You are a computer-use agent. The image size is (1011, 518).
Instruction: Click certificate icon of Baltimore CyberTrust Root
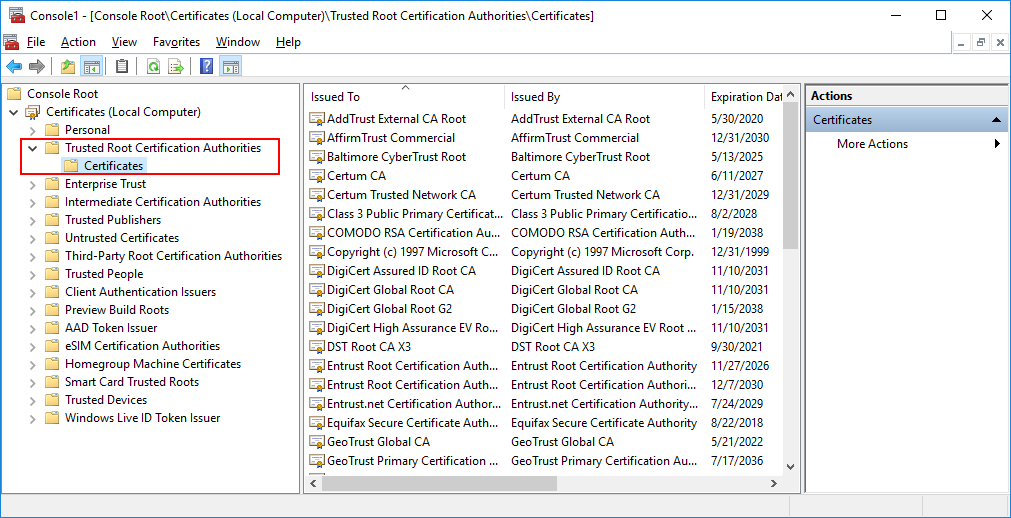pos(317,157)
